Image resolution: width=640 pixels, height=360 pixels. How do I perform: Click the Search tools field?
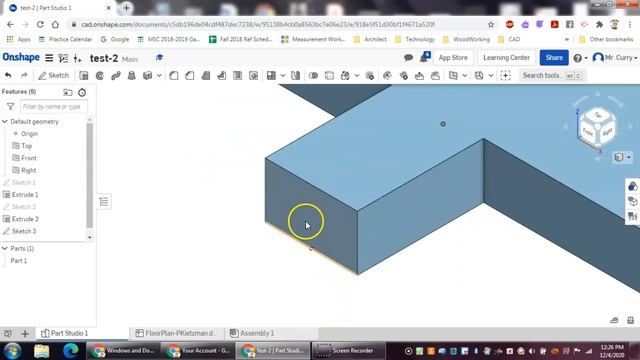tap(552, 76)
